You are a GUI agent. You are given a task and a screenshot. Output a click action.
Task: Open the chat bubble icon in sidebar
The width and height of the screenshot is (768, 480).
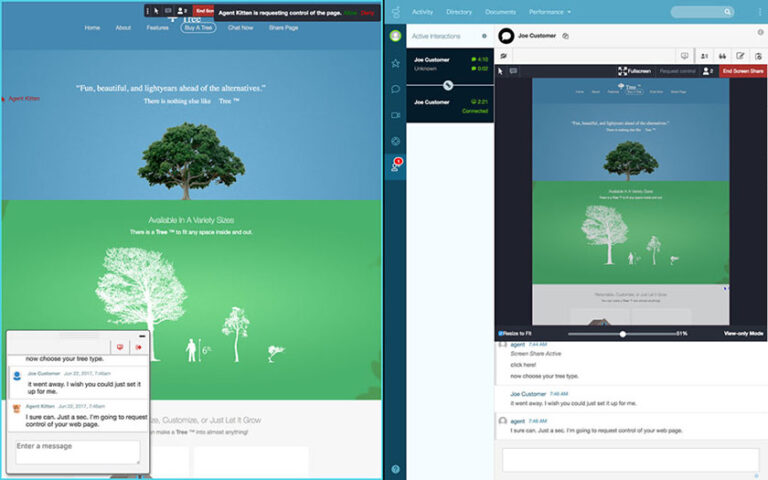[x=395, y=89]
